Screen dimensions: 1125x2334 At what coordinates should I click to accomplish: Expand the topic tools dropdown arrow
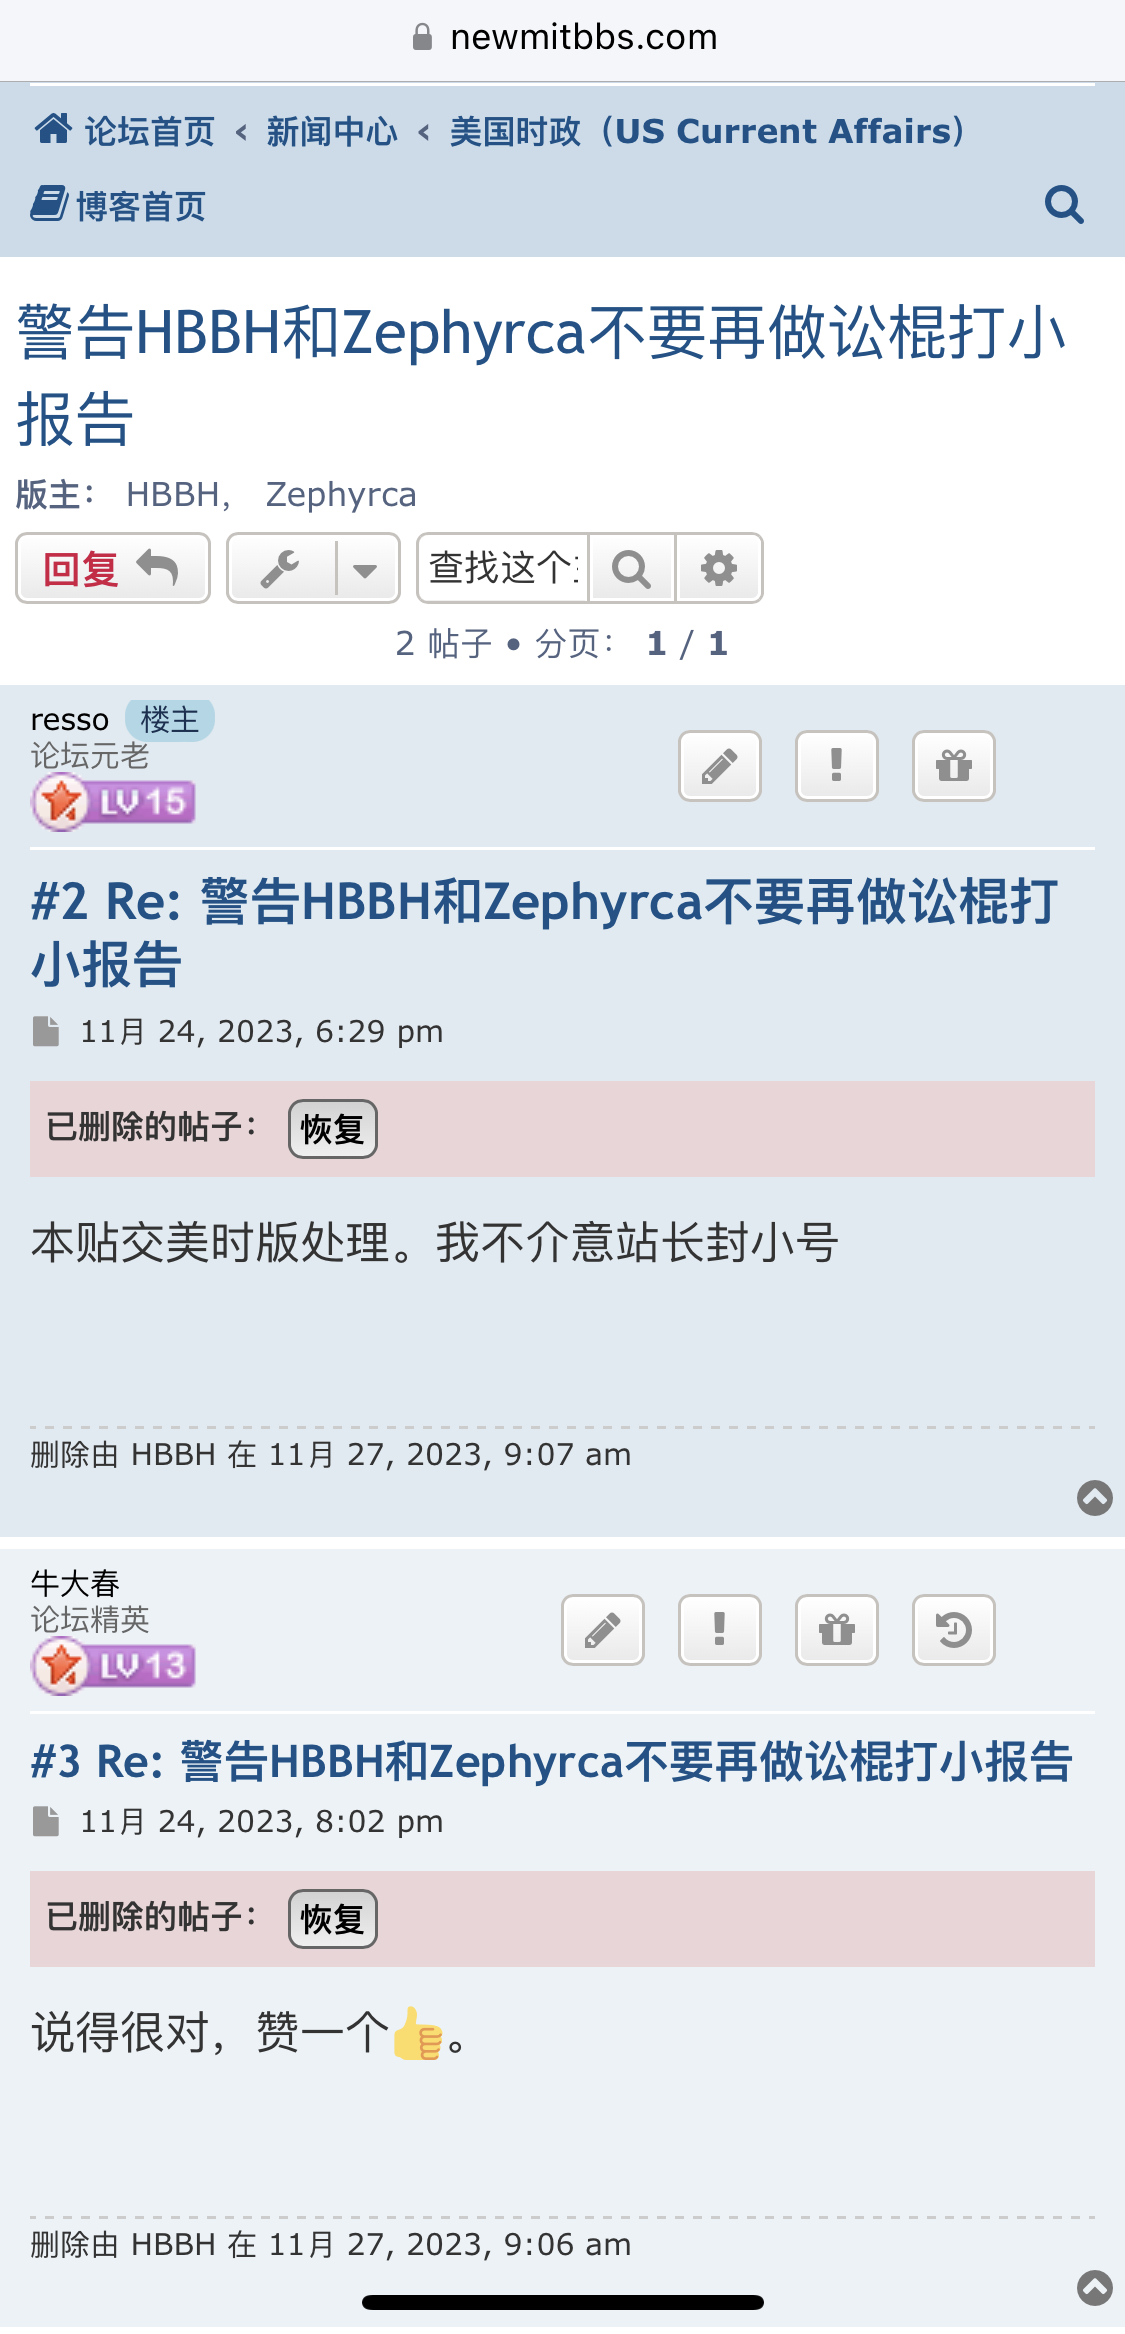pos(366,569)
